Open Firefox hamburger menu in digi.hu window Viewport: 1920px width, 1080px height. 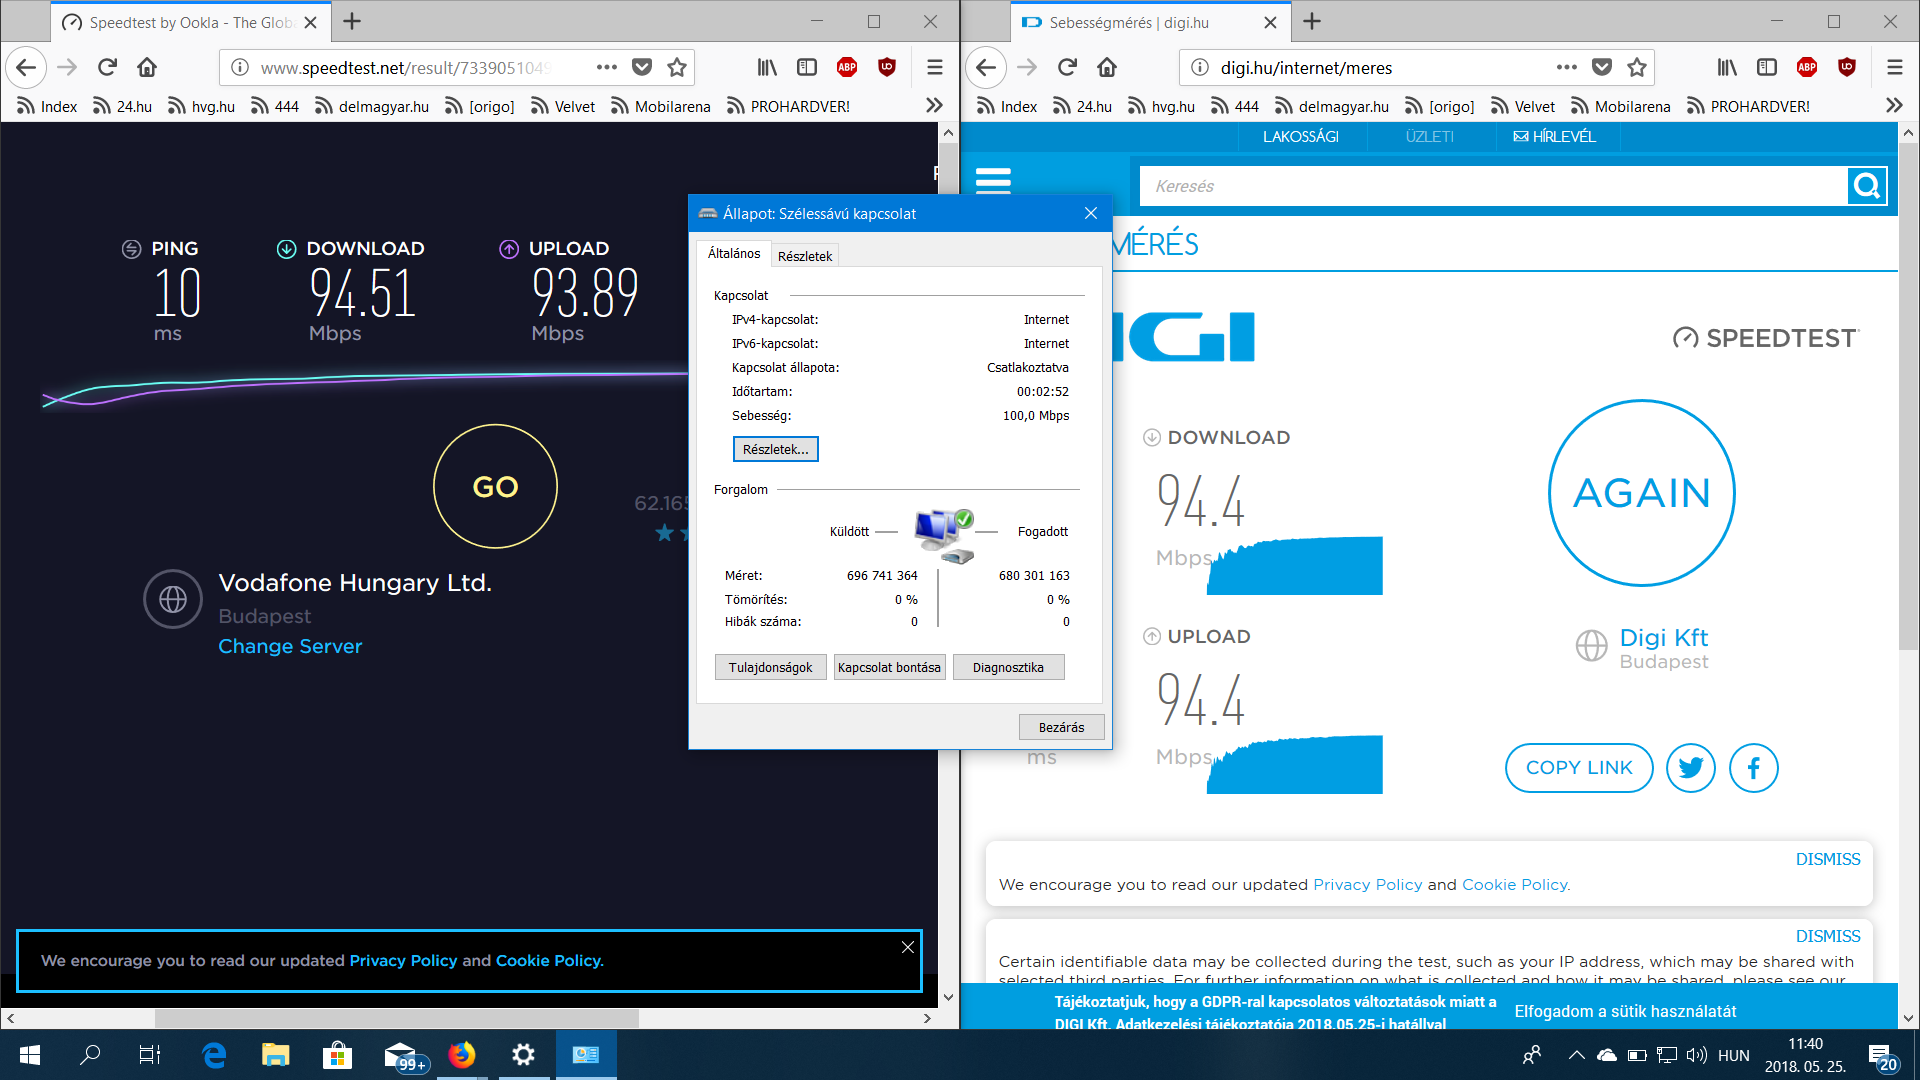click(x=1895, y=67)
